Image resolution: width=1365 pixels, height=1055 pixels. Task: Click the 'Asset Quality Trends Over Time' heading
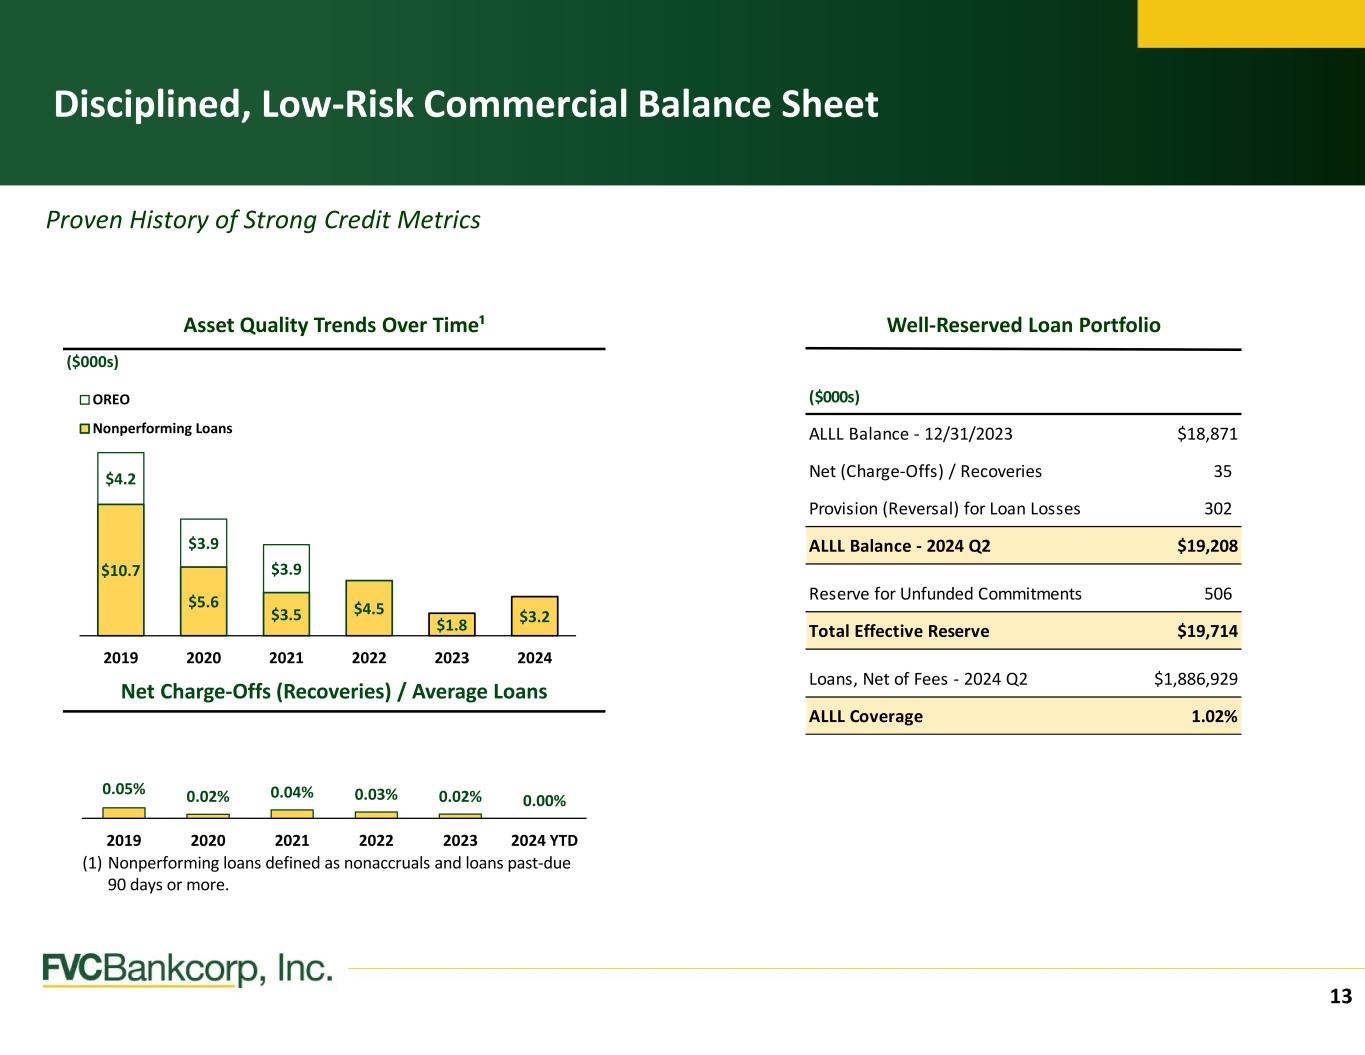point(334,325)
